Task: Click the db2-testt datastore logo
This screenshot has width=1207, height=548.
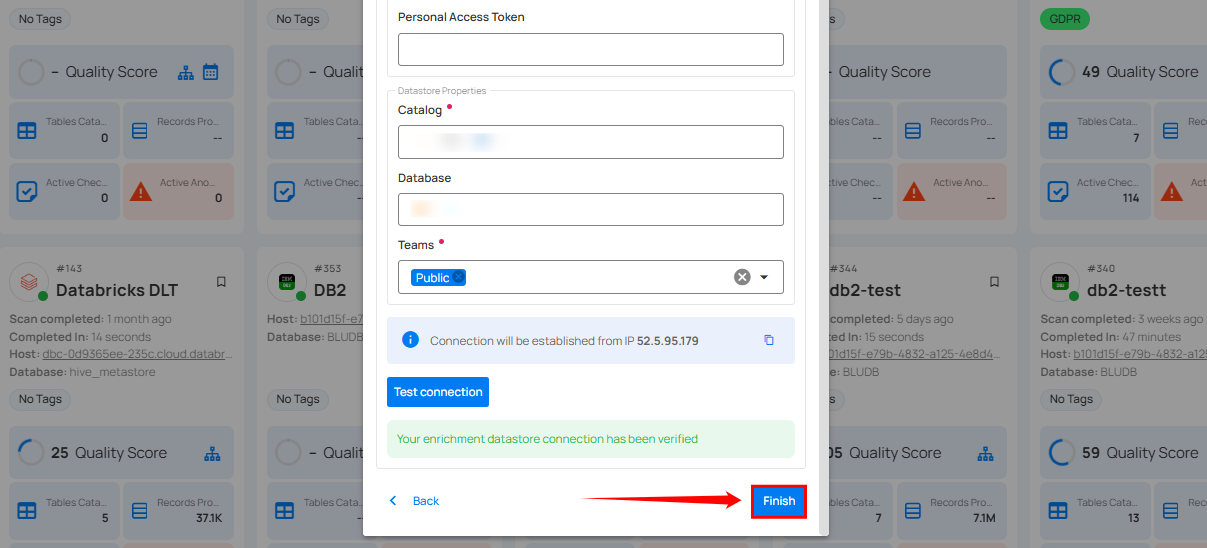Action: click(x=1061, y=282)
